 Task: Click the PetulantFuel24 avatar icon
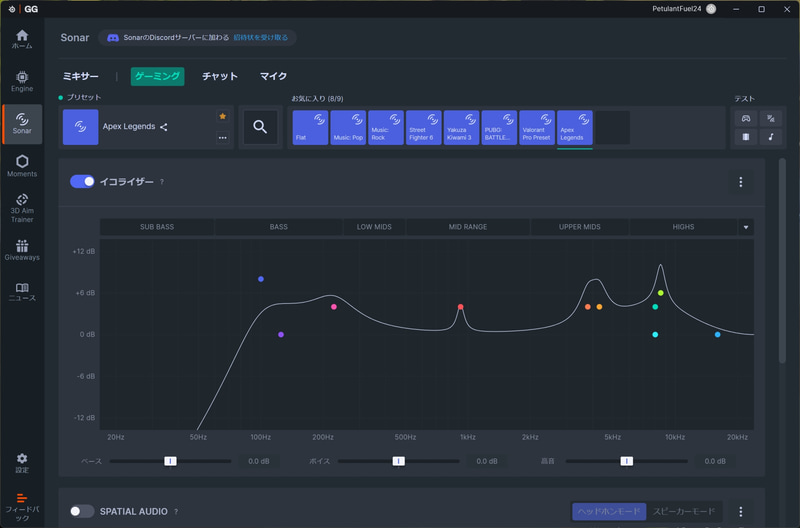[x=711, y=9]
